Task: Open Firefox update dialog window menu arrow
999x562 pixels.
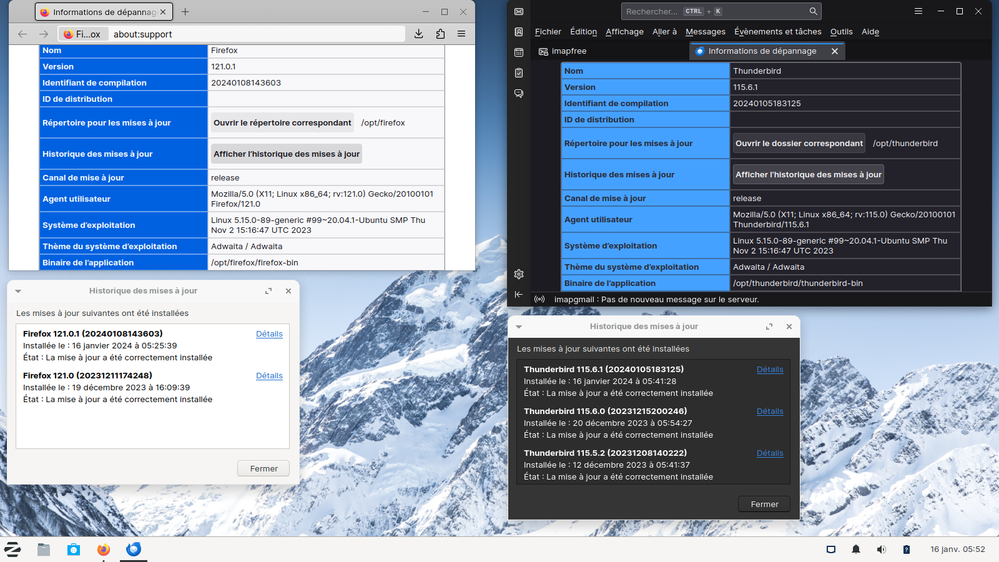Action: pos(18,291)
